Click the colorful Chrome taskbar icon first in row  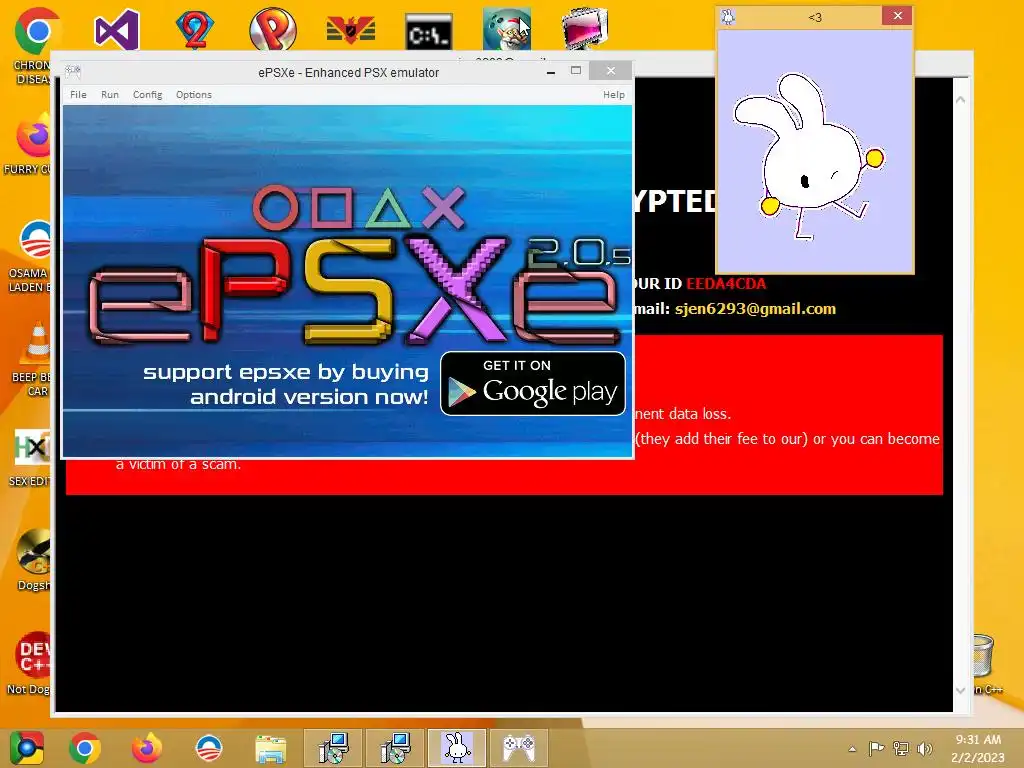coord(26,748)
